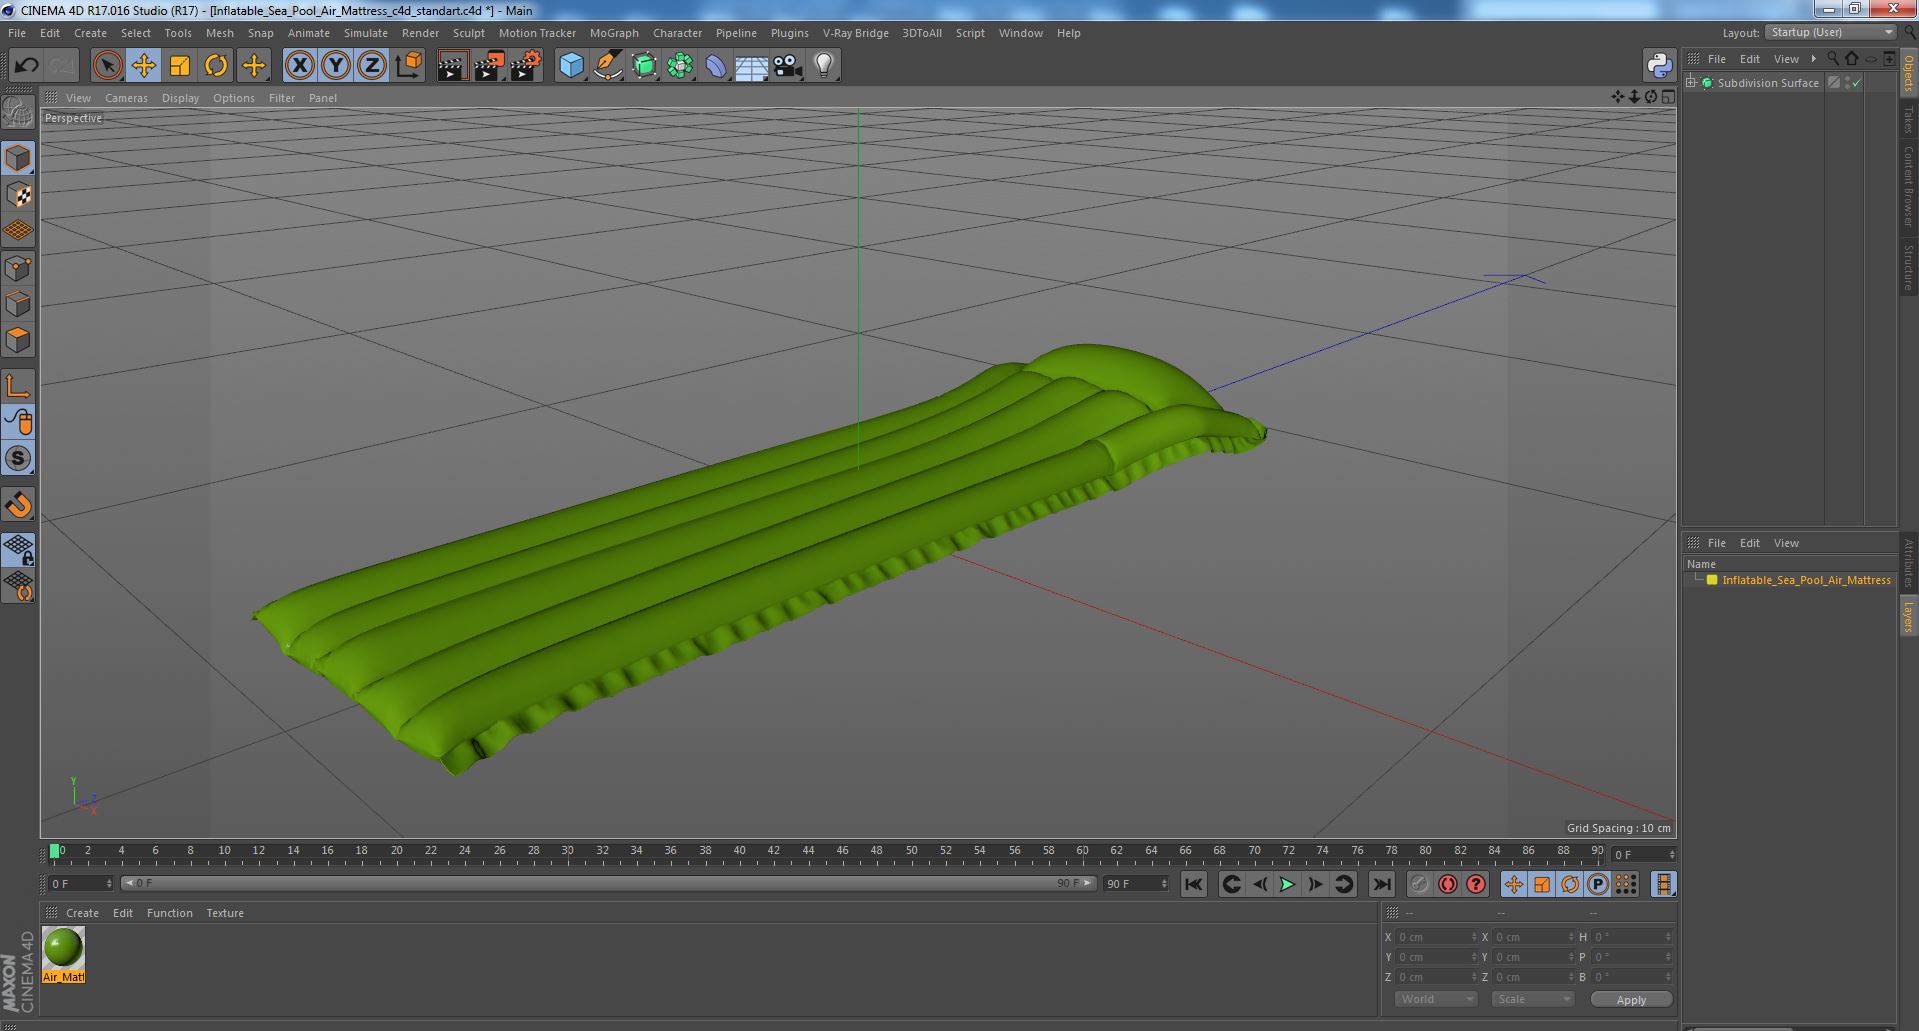The height and width of the screenshot is (1031, 1919).
Task: Click the timeline preview range slider
Action: click(x=608, y=884)
